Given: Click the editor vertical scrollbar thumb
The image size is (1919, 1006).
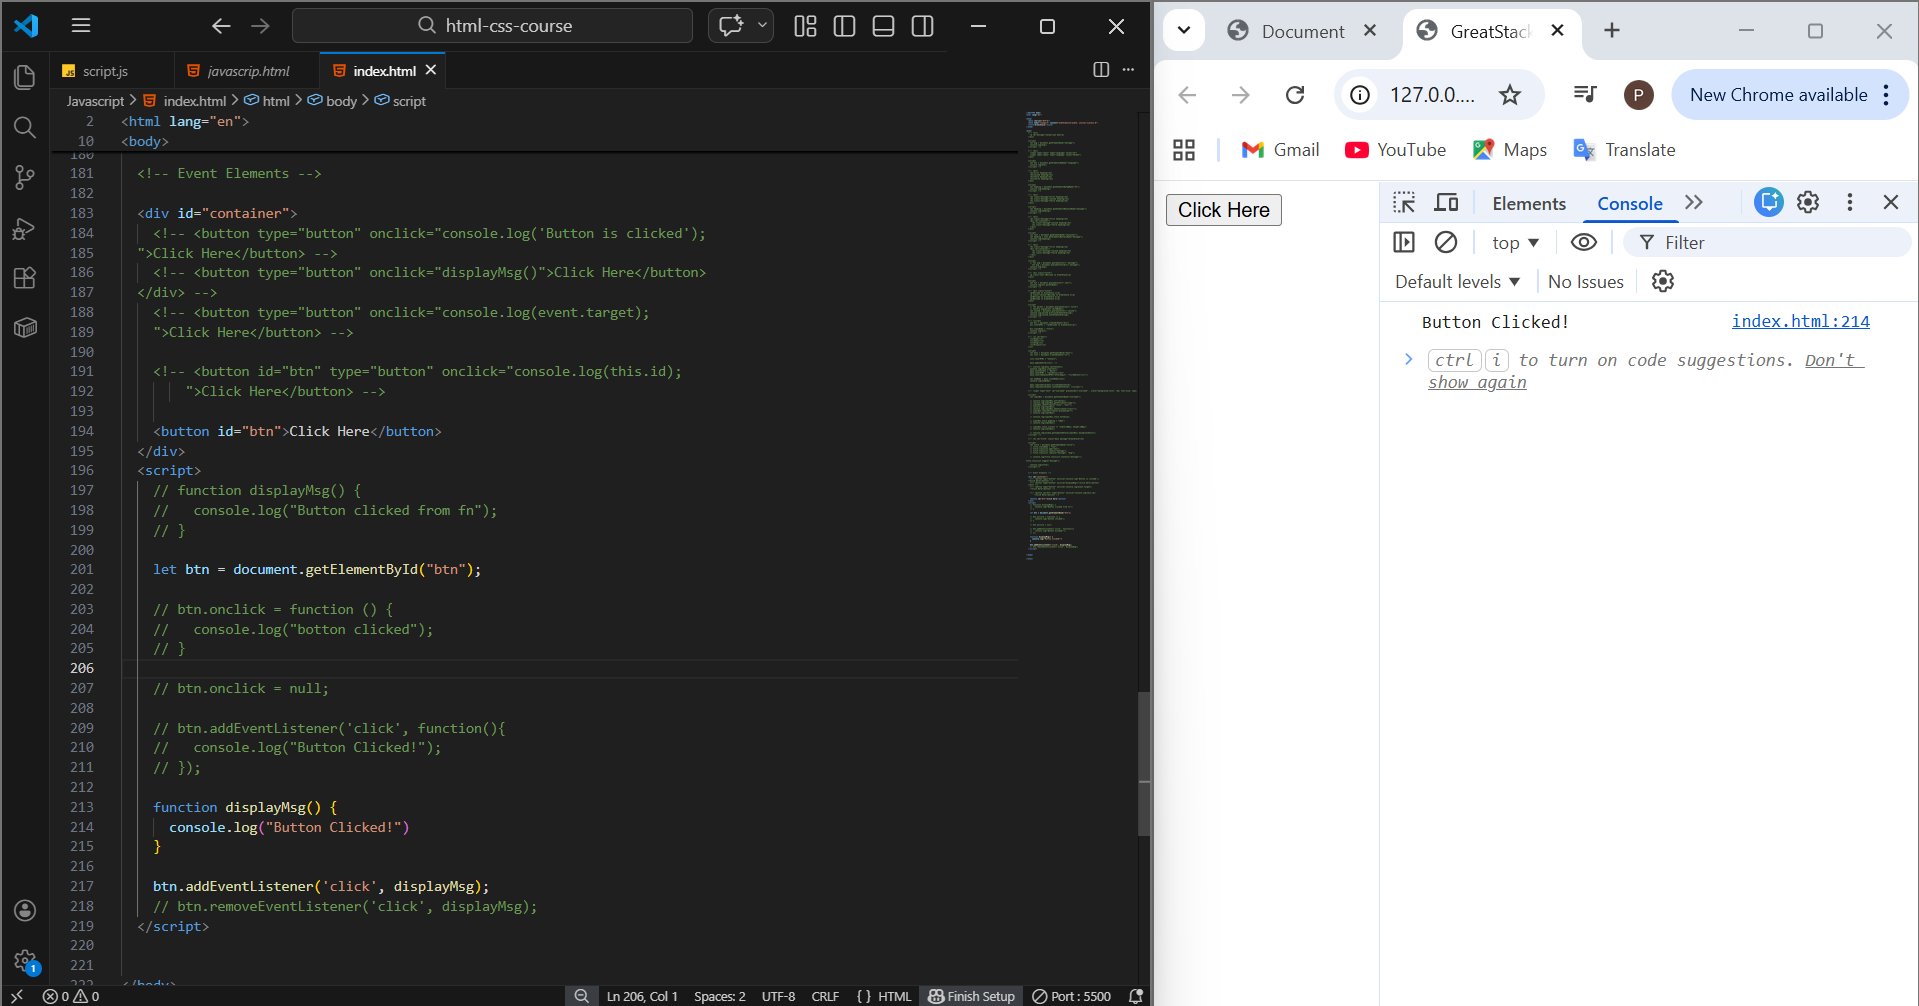Looking at the screenshot, I should pyautogui.click(x=1144, y=765).
